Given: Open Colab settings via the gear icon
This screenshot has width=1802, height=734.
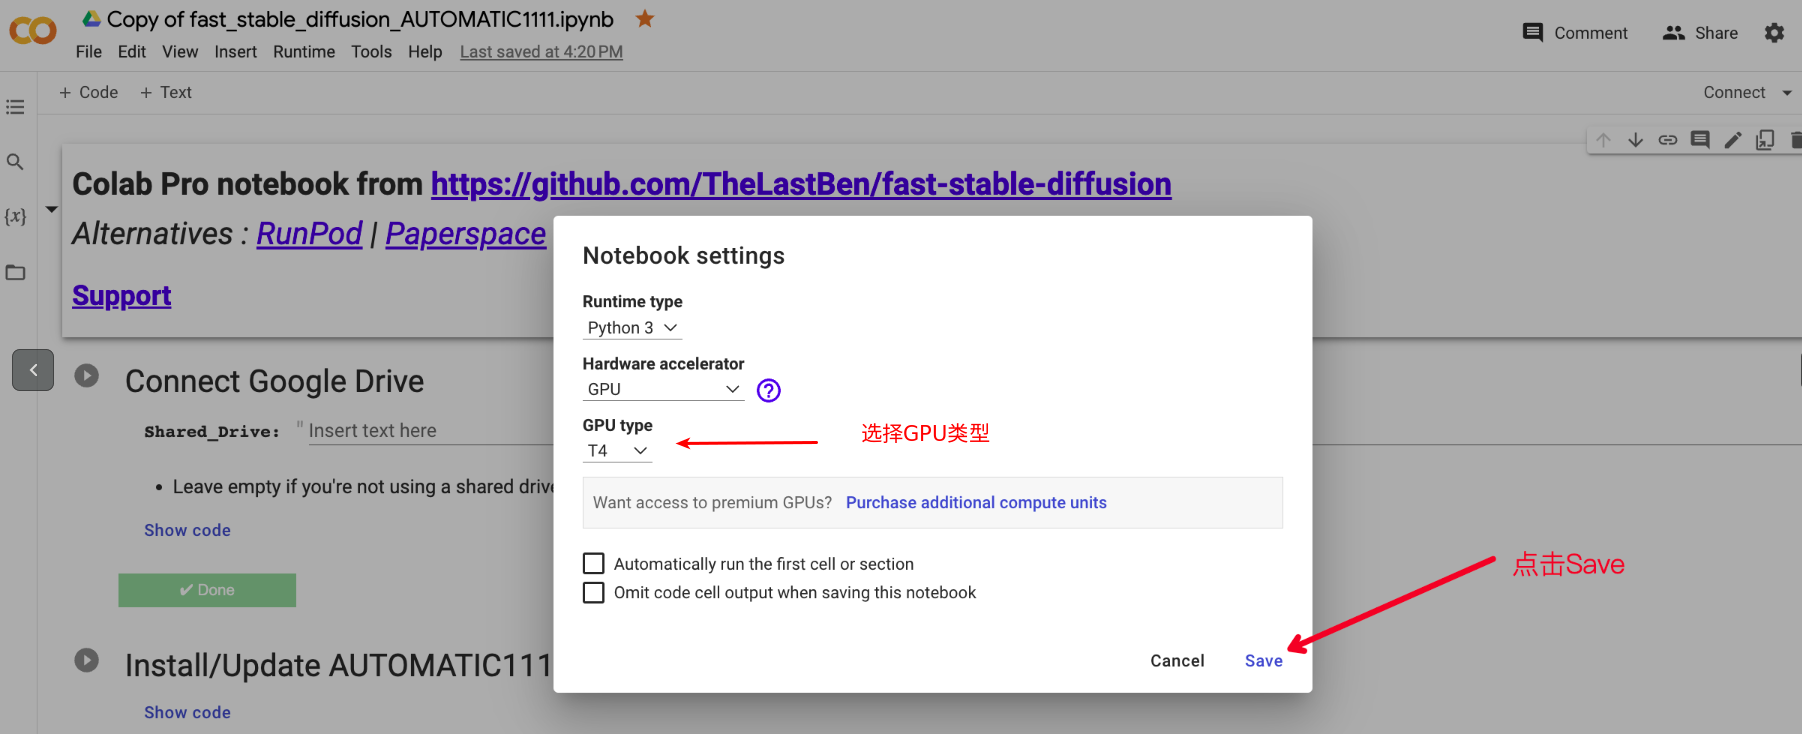Looking at the screenshot, I should coord(1775,32).
